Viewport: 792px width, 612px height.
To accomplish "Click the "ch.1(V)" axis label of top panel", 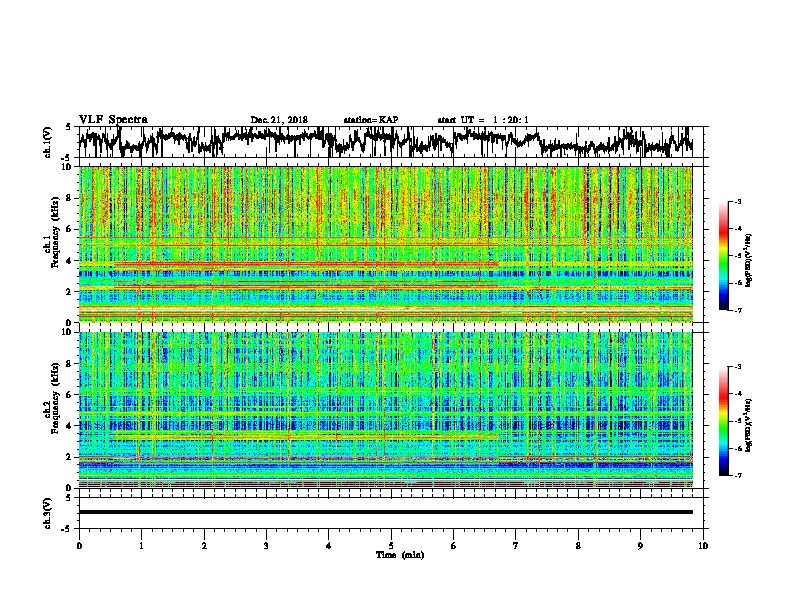I will (x=47, y=142).
